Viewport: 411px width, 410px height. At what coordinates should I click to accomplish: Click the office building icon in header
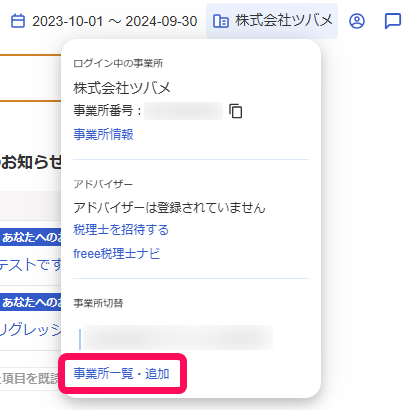[x=221, y=21]
